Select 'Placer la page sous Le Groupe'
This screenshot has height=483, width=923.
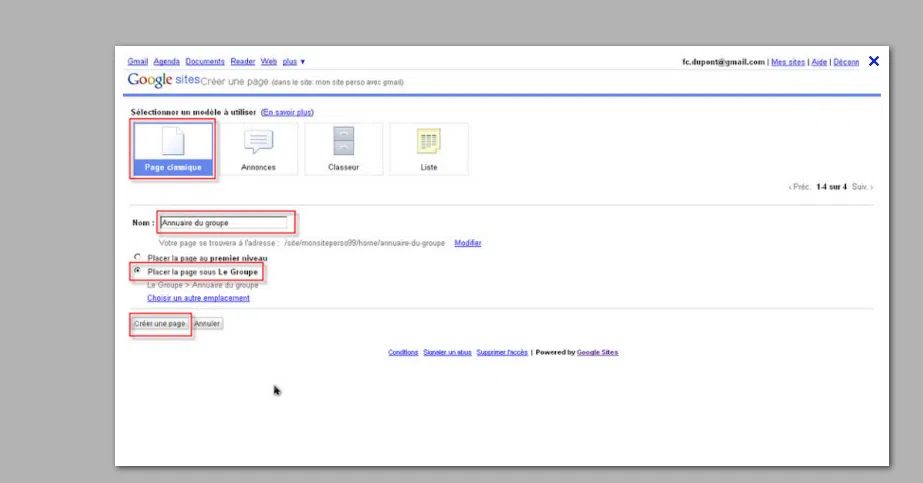[x=137, y=271]
